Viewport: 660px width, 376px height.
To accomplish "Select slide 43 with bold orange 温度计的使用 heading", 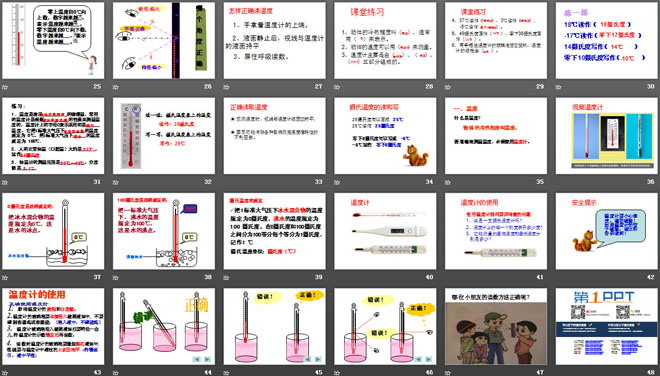I will click(x=53, y=326).
